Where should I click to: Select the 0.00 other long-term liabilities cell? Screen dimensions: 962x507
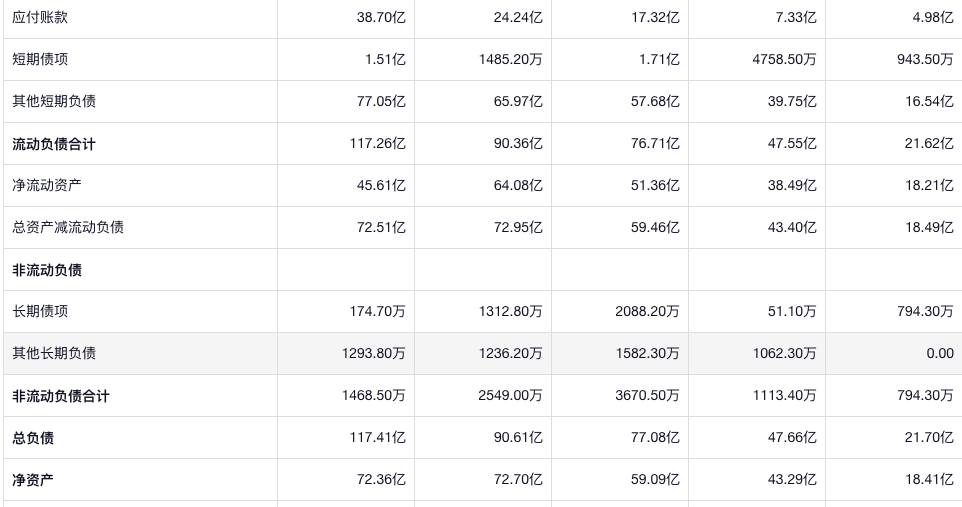tap(939, 354)
